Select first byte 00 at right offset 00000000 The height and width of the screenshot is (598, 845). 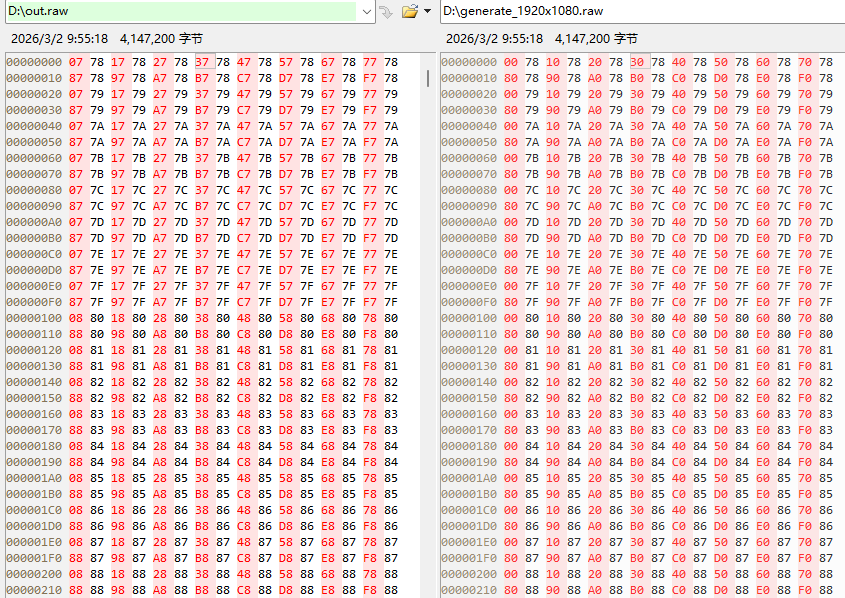511,62
